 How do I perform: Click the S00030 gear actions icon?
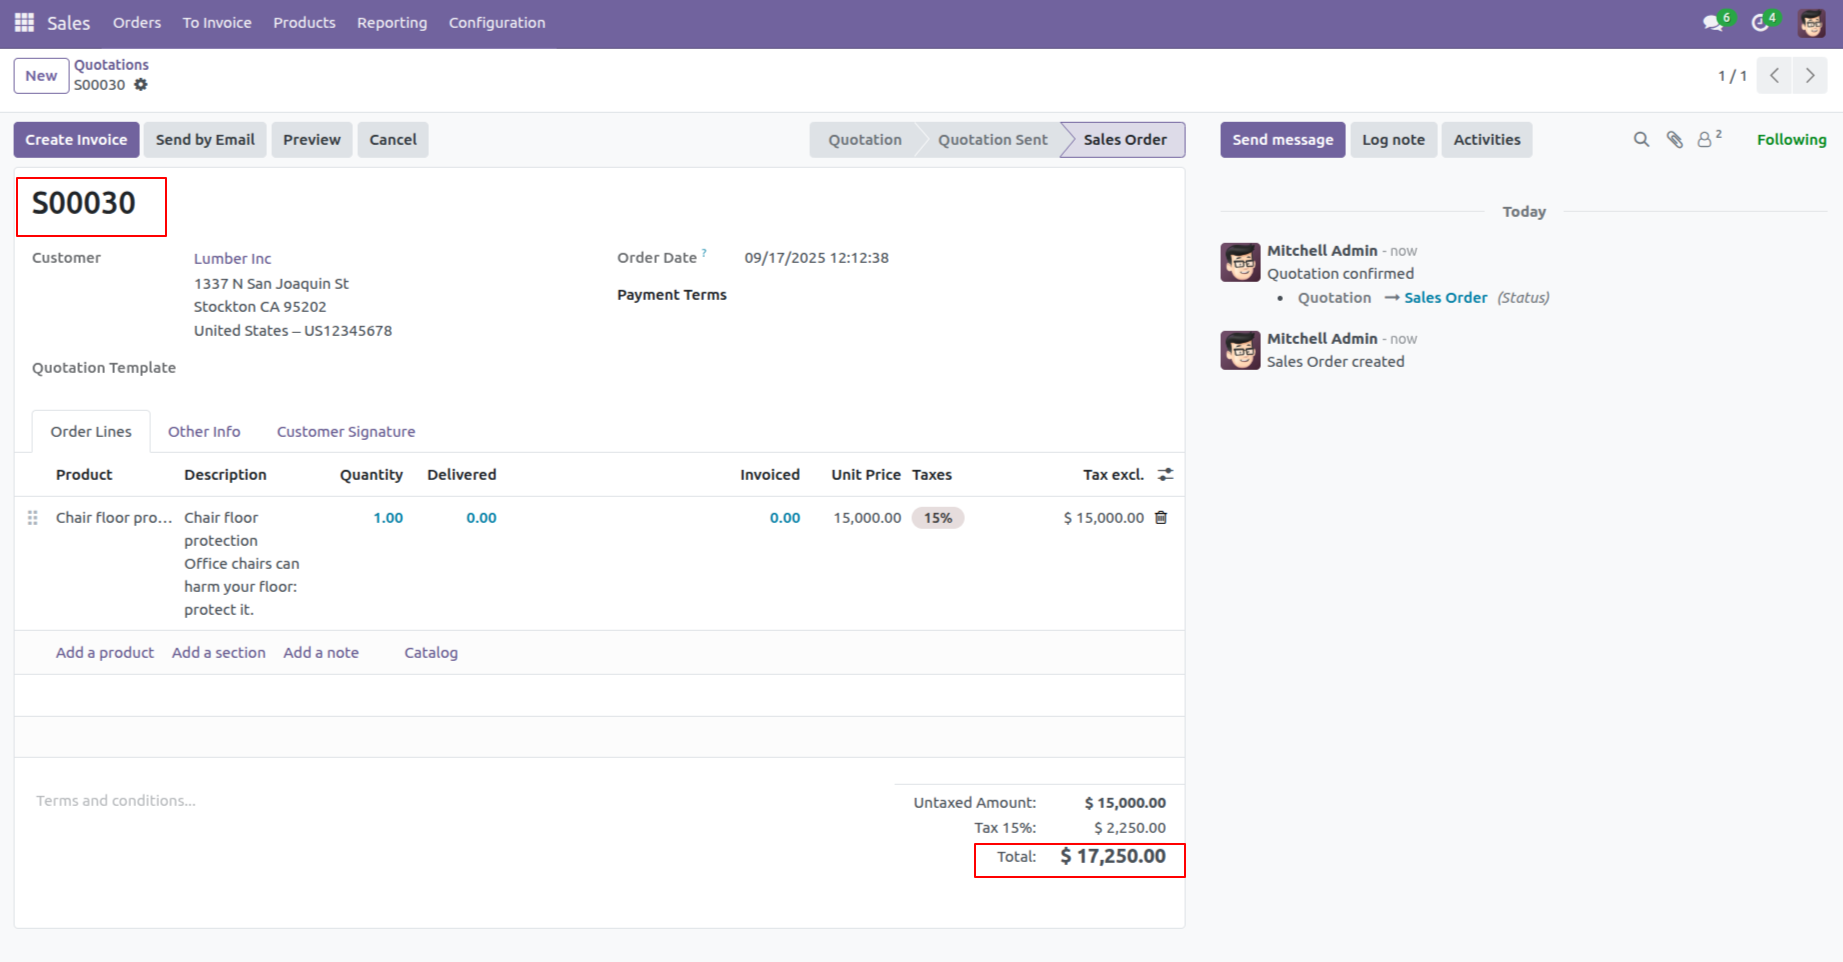click(x=141, y=85)
